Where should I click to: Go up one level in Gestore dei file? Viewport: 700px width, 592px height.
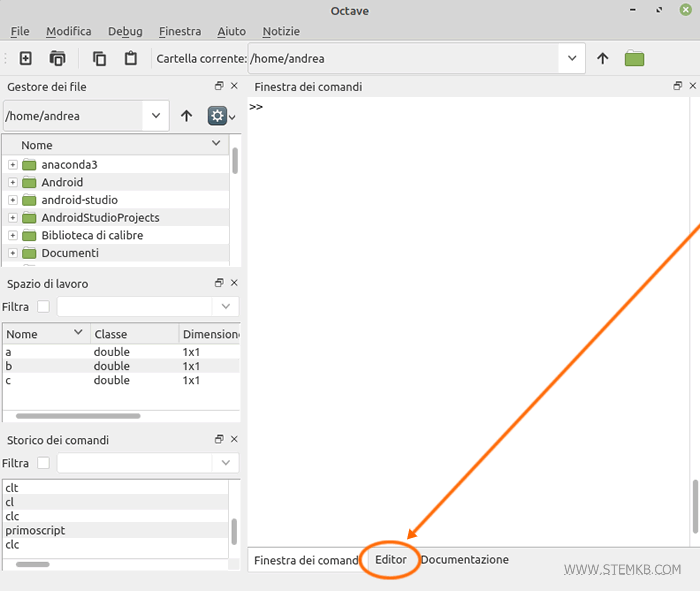(x=187, y=116)
